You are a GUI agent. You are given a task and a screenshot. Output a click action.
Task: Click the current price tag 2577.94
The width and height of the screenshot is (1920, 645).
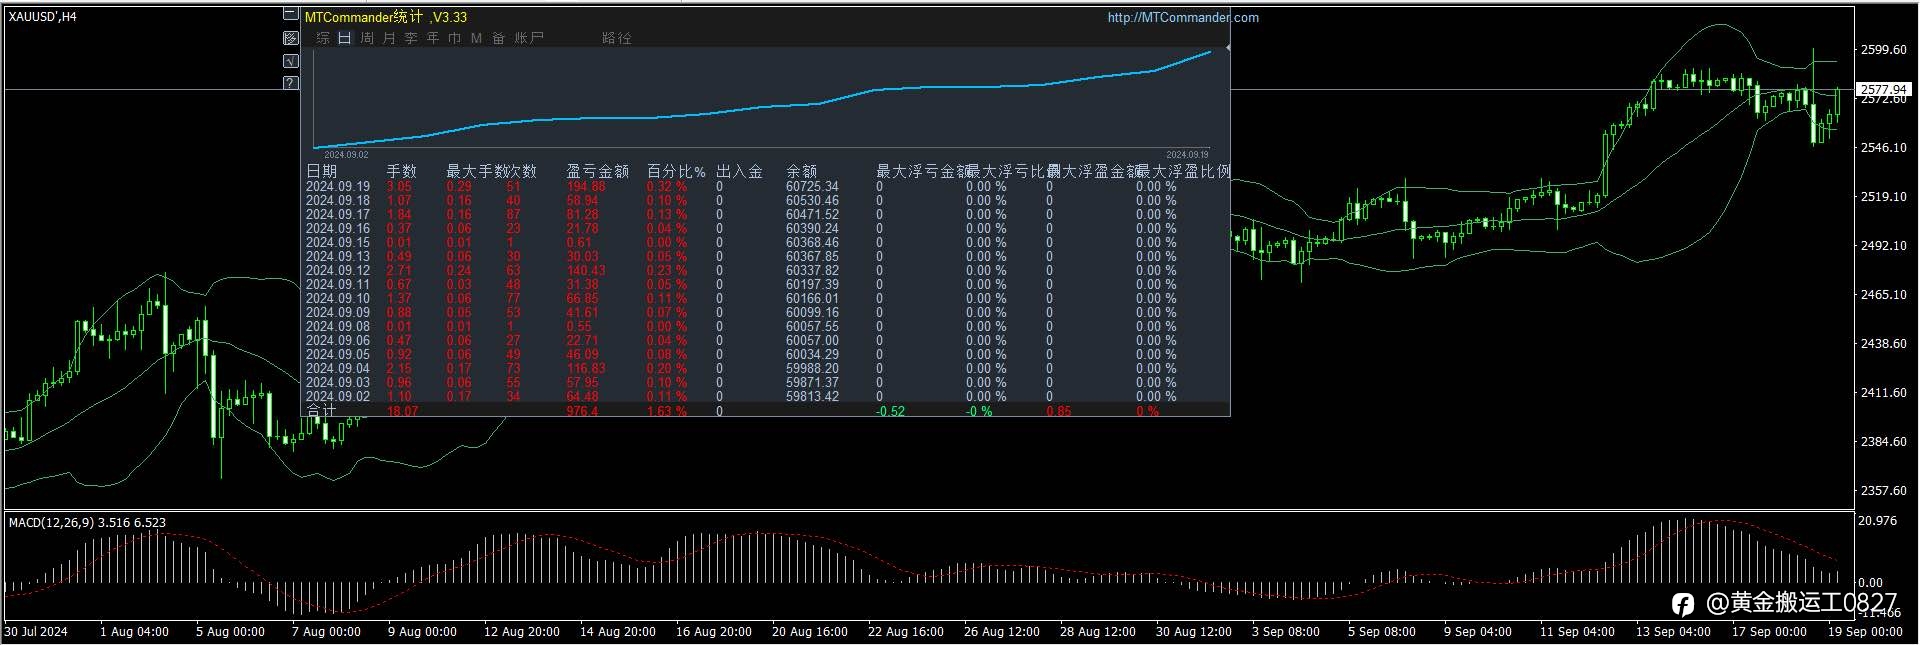tap(1883, 90)
